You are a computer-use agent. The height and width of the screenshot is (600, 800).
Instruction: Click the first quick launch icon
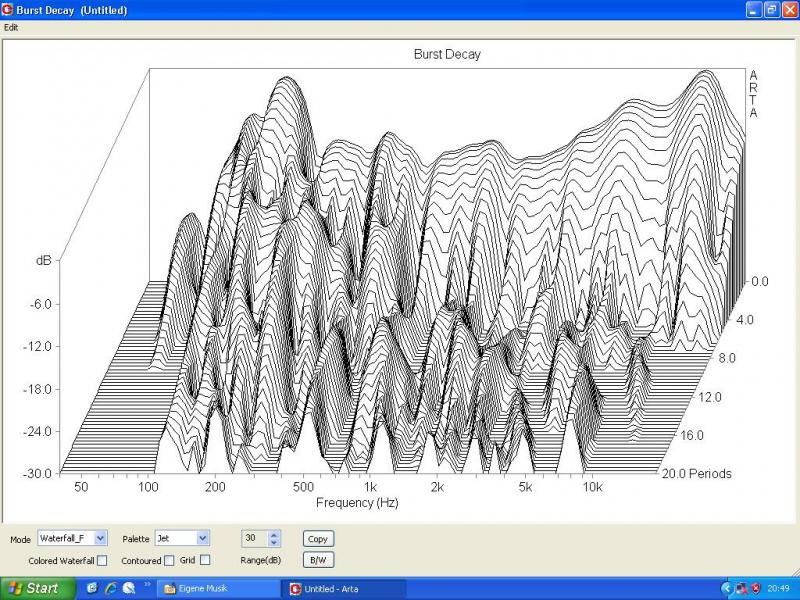pos(92,588)
